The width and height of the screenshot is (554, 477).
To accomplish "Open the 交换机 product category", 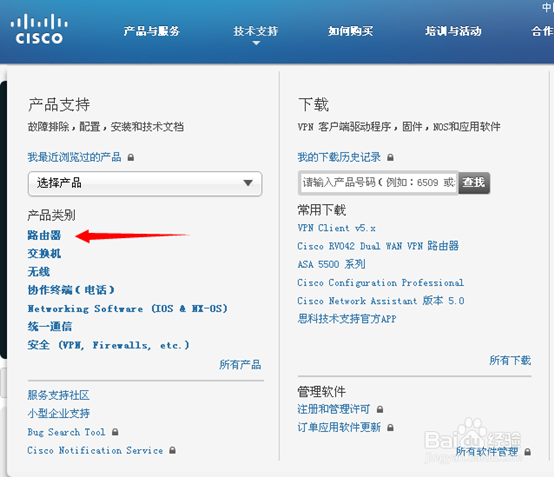I will pos(44,253).
